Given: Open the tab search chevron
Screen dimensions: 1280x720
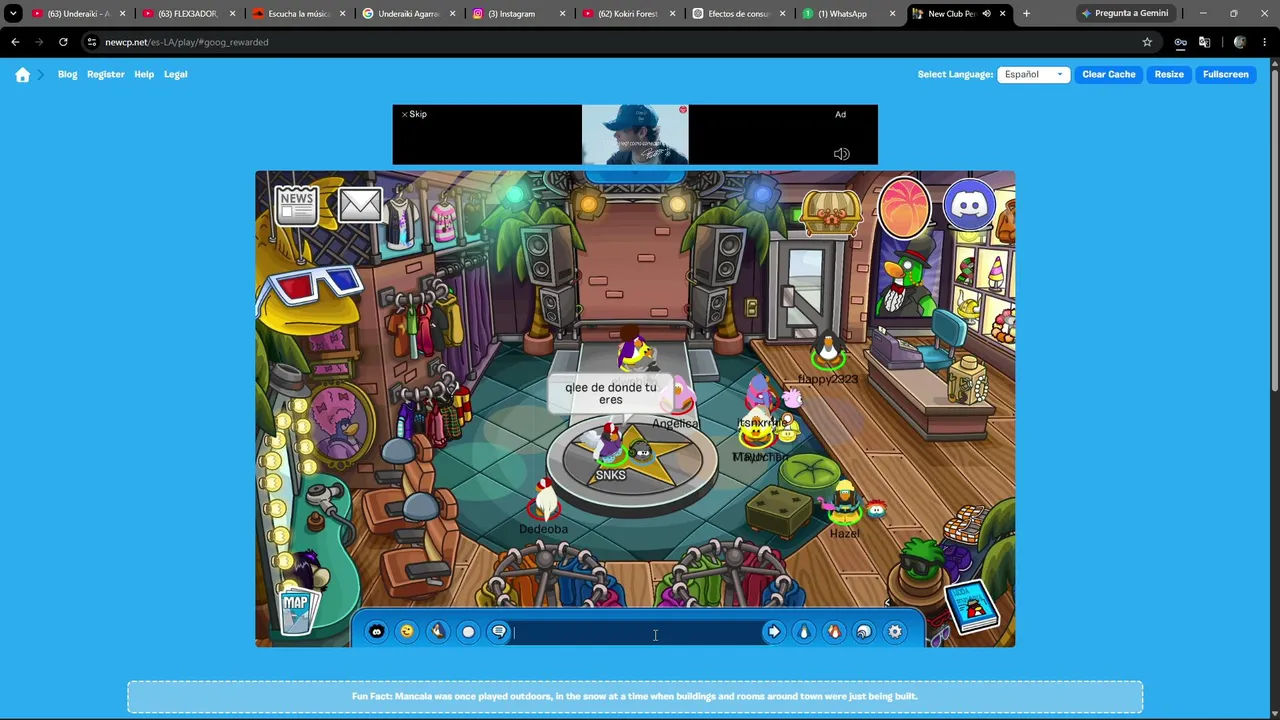Looking at the screenshot, I should [x=13, y=14].
